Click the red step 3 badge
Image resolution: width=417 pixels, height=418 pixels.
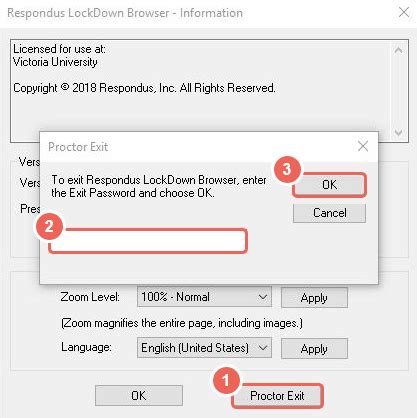(x=287, y=169)
